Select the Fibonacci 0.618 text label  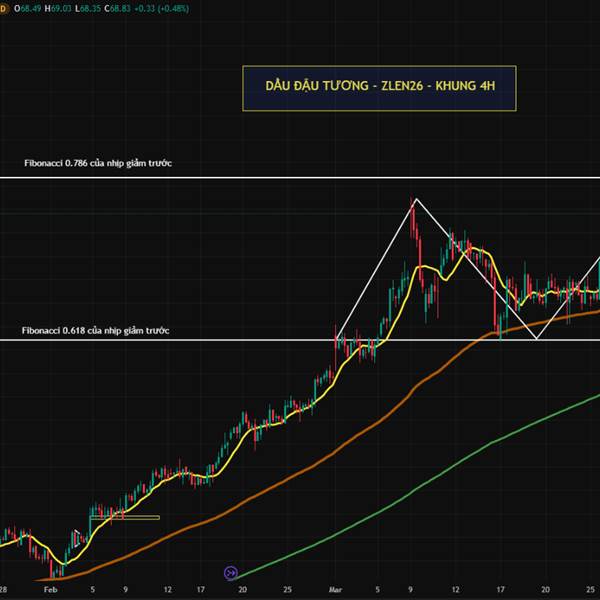click(95, 330)
